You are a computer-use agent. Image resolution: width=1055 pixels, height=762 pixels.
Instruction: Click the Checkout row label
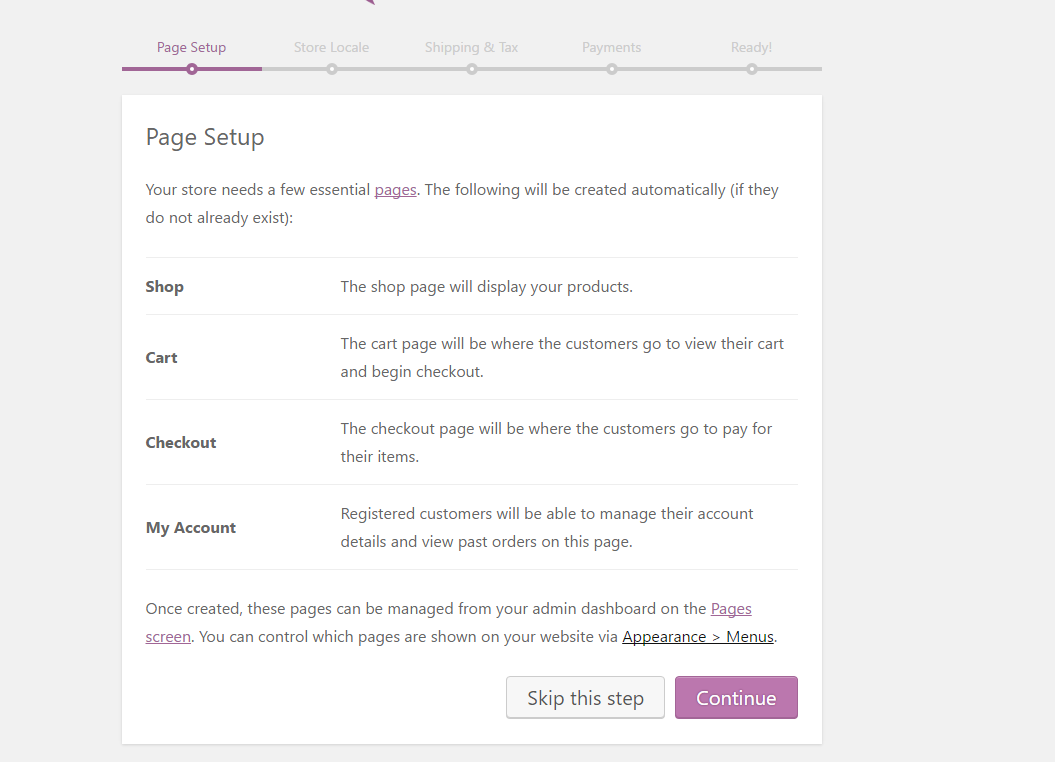181,443
